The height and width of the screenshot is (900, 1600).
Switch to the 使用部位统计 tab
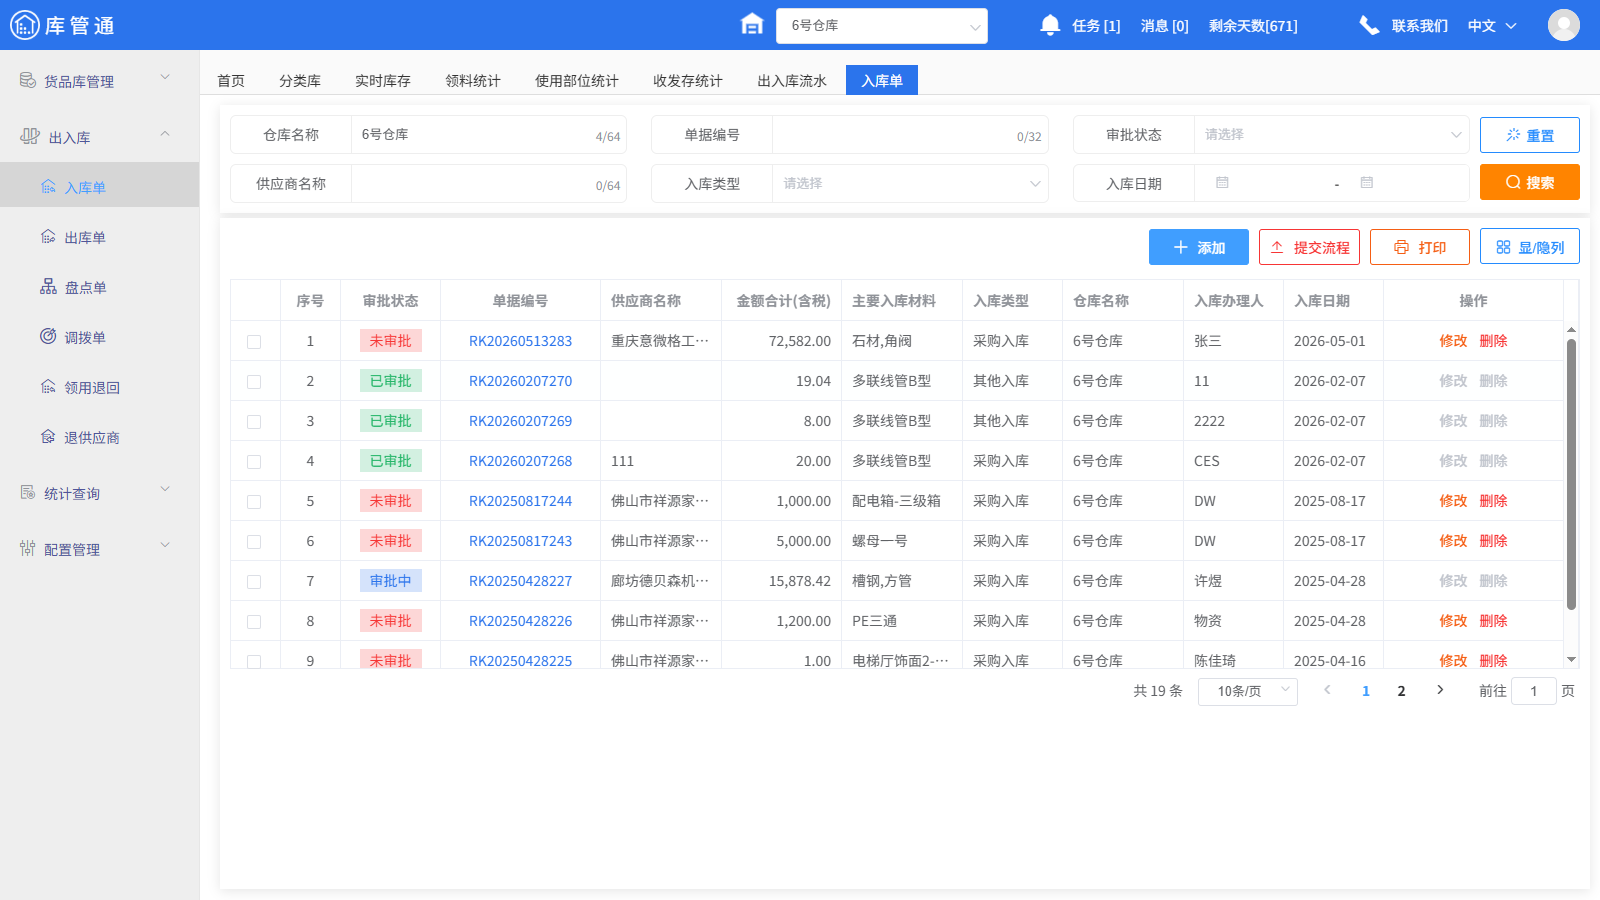click(577, 81)
